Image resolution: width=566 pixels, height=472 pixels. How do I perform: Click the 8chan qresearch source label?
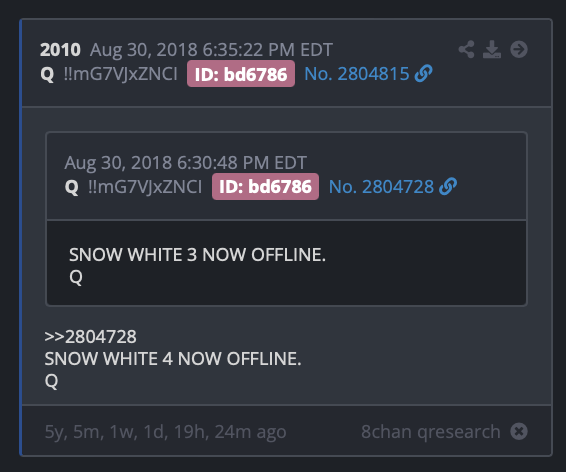(x=431, y=432)
